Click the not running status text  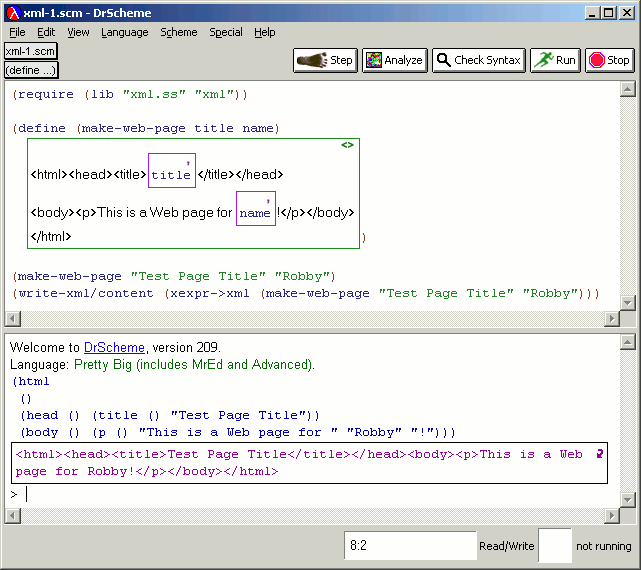603,546
